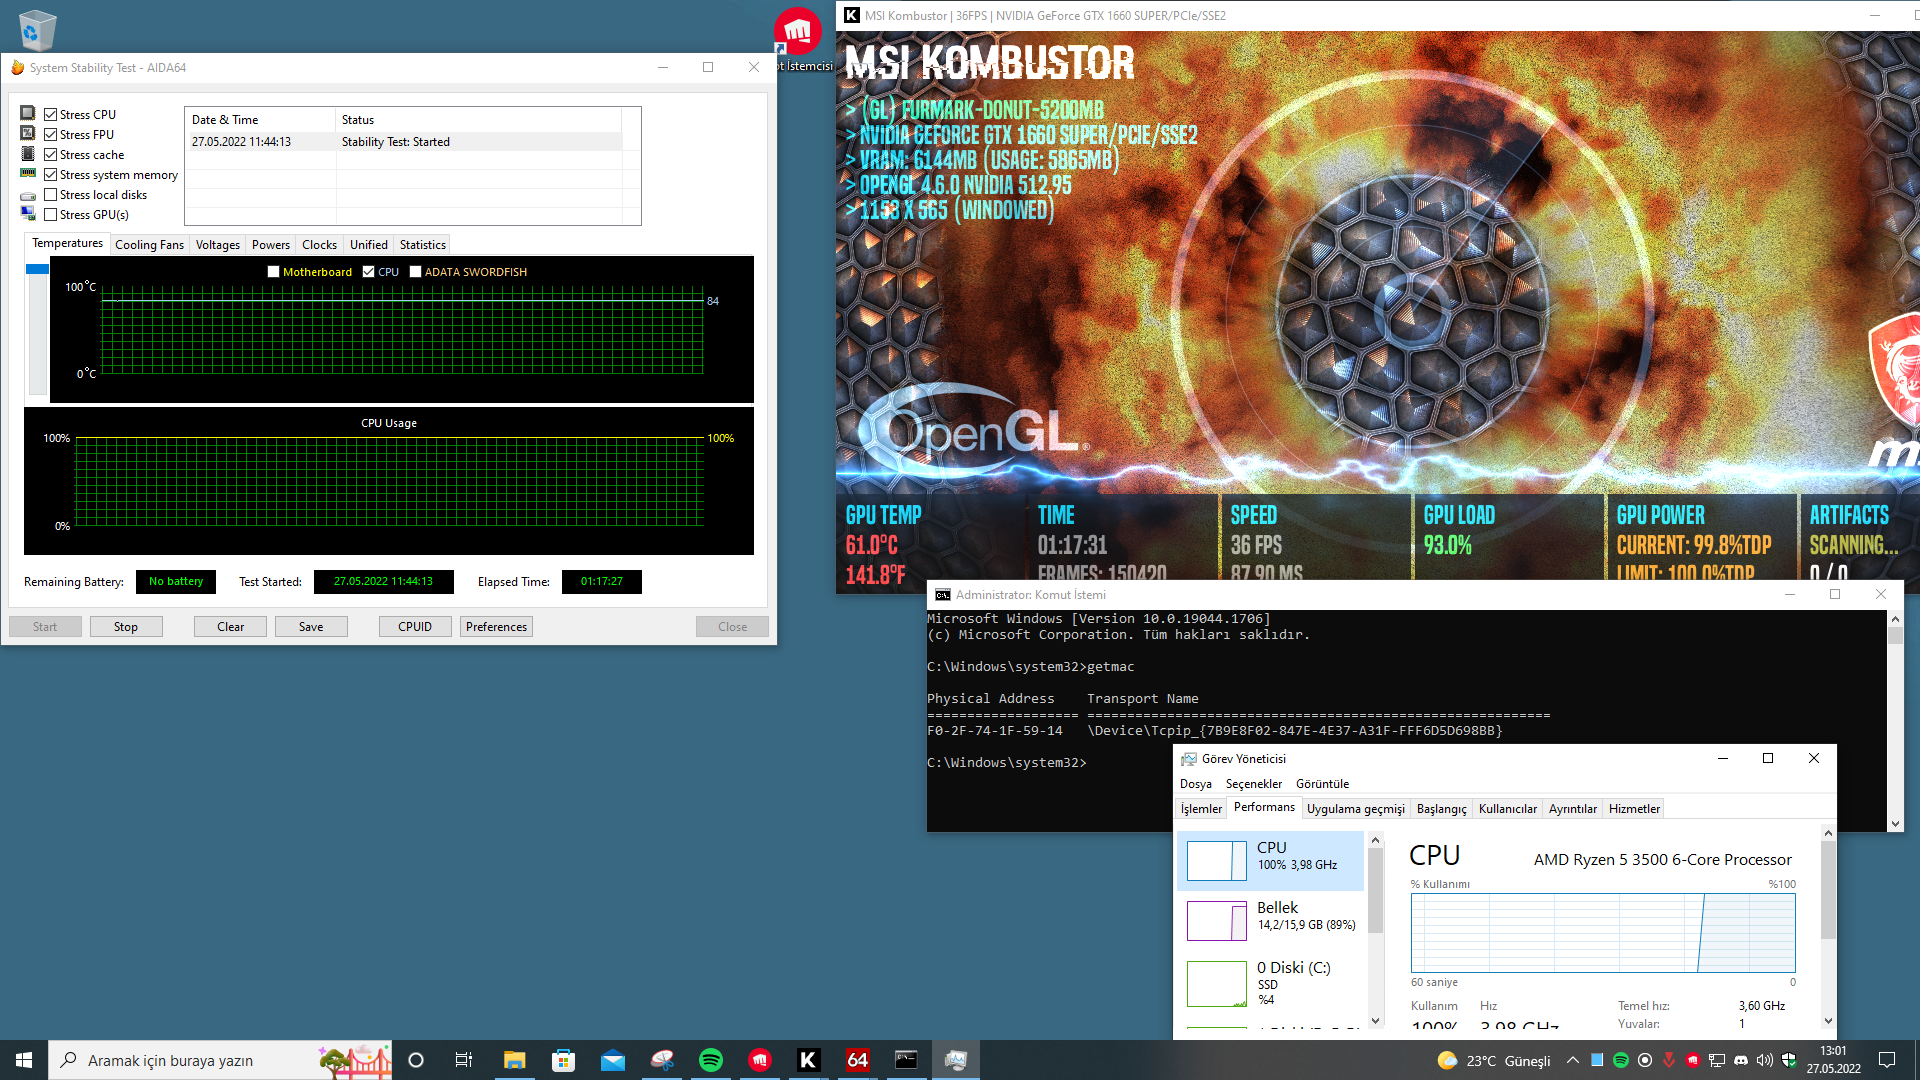The height and width of the screenshot is (1080, 1920).
Task: Open AIDA64 Preferences
Action: tap(496, 627)
